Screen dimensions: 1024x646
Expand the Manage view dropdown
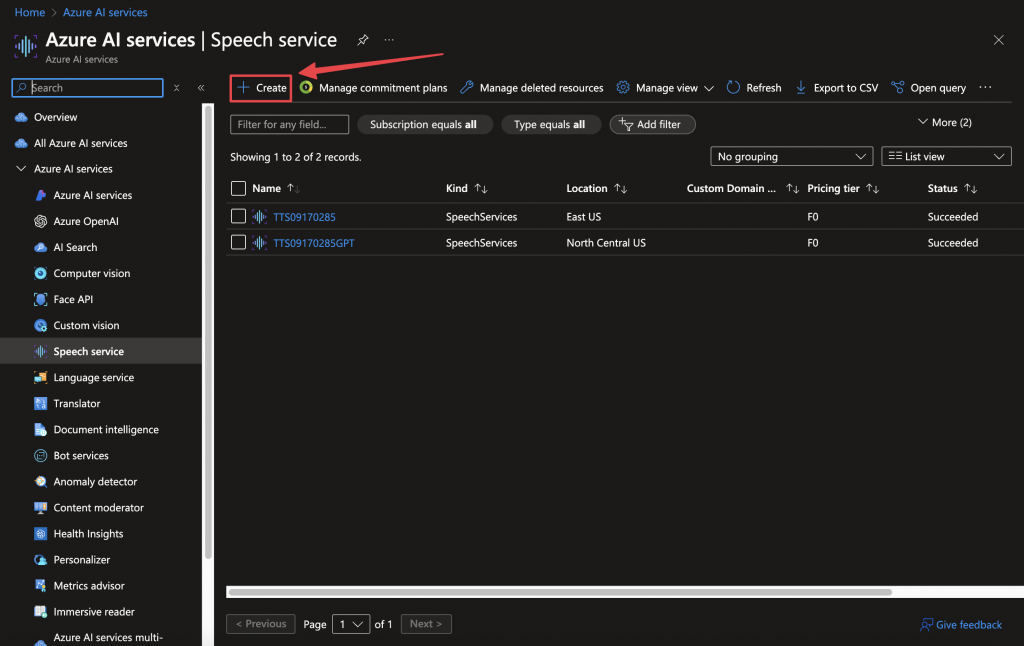(x=665, y=88)
